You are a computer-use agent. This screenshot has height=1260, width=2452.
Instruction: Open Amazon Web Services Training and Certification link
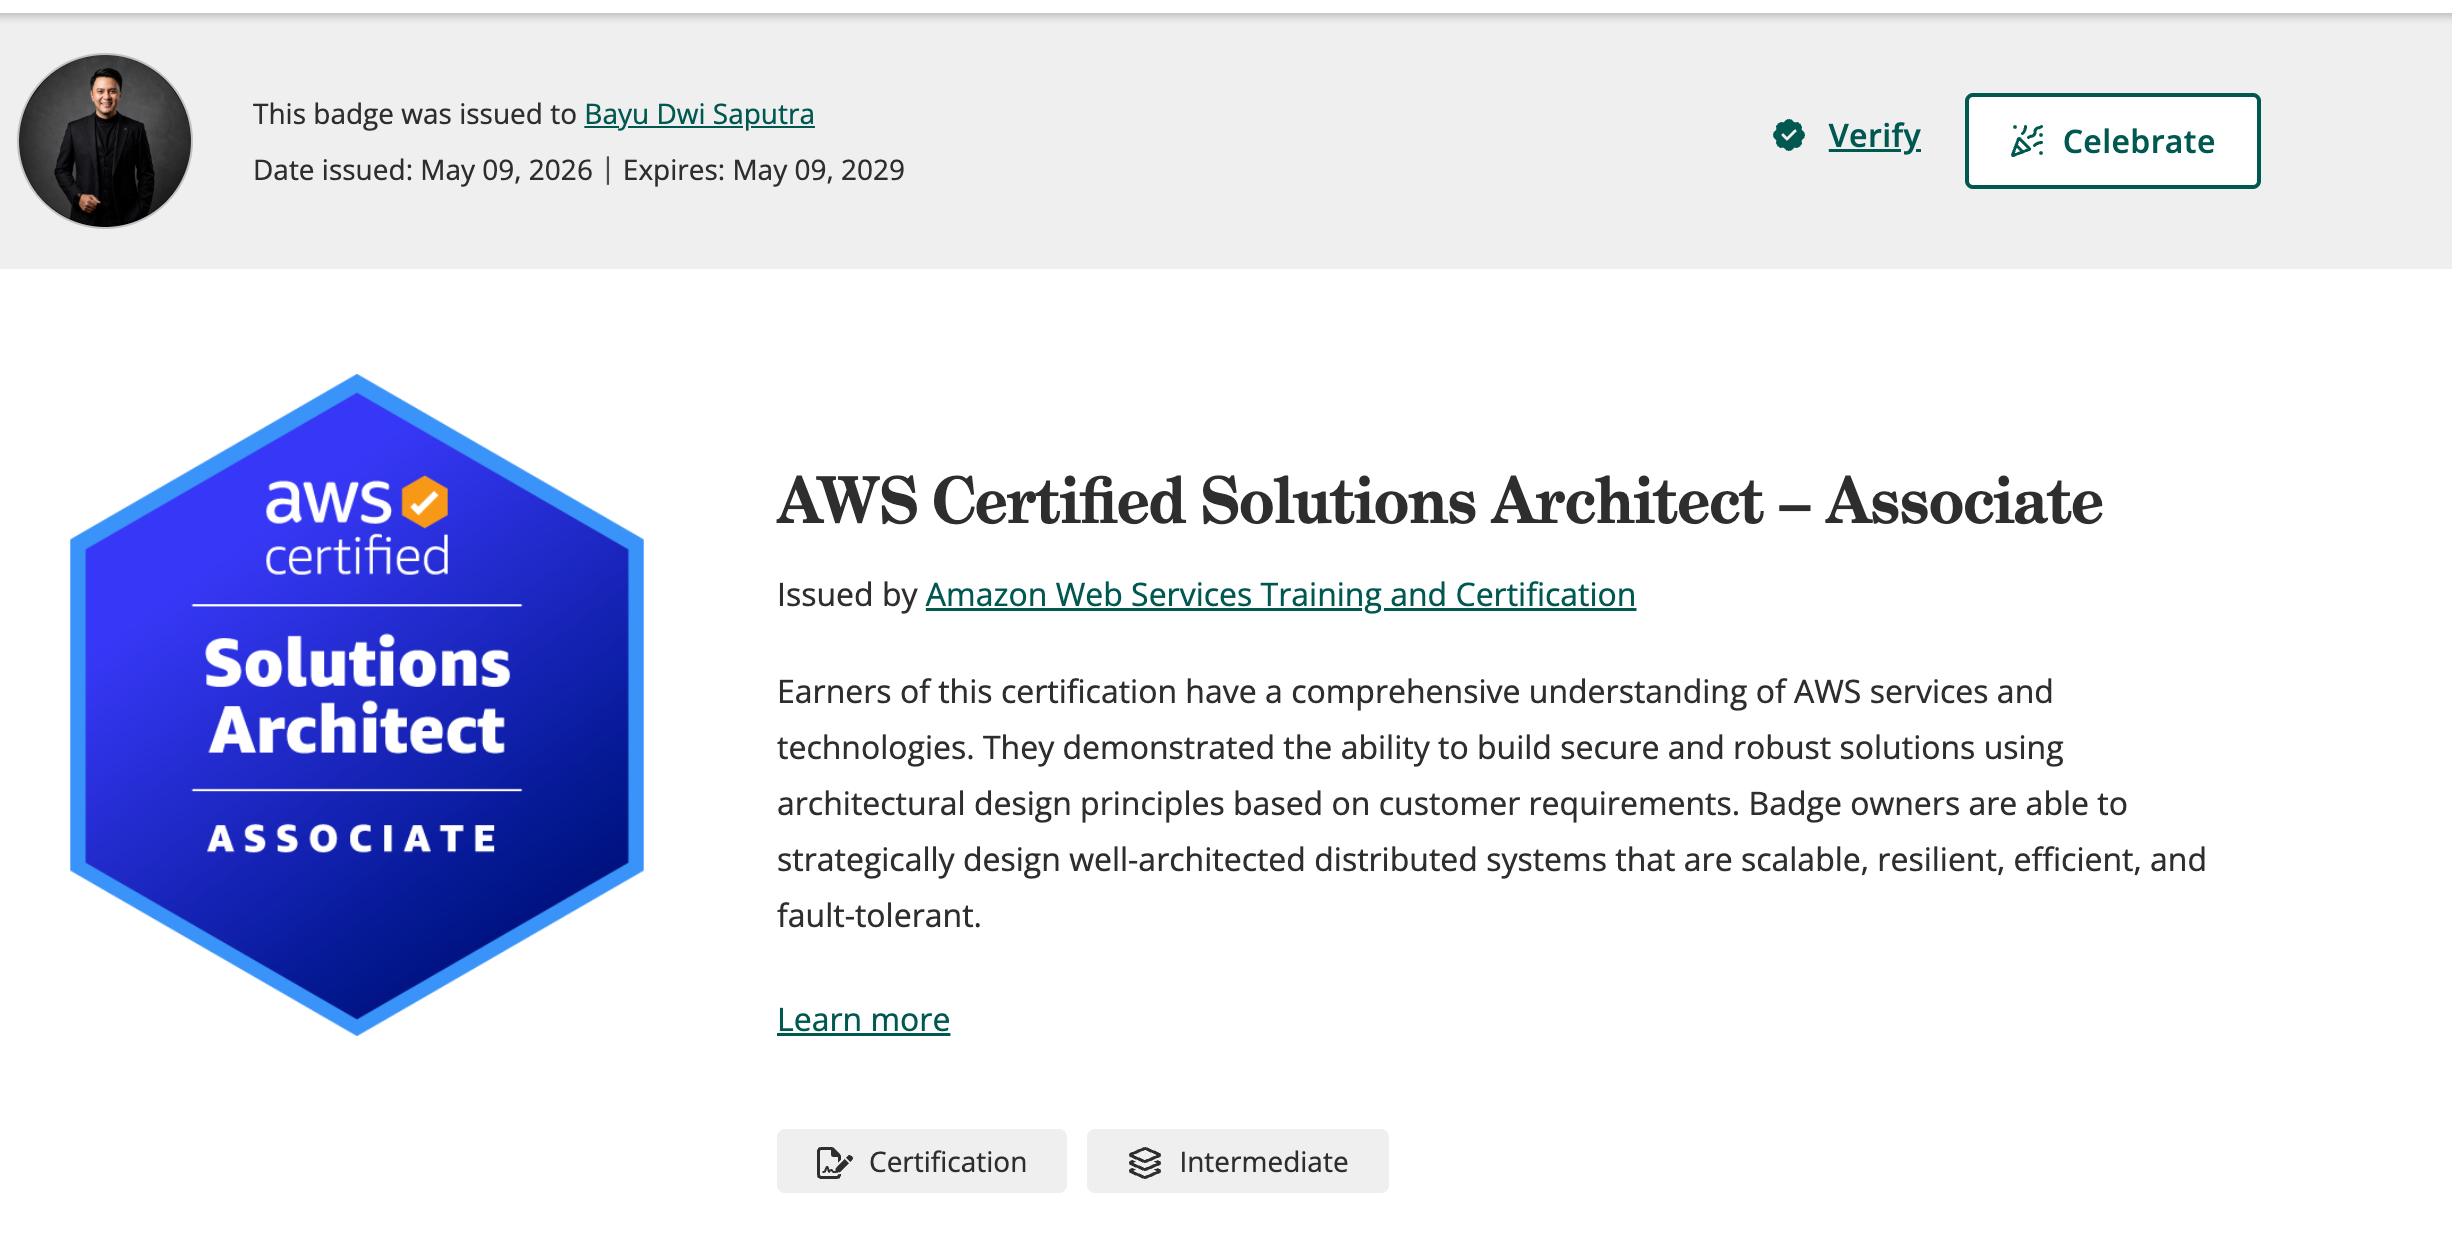coord(1280,595)
